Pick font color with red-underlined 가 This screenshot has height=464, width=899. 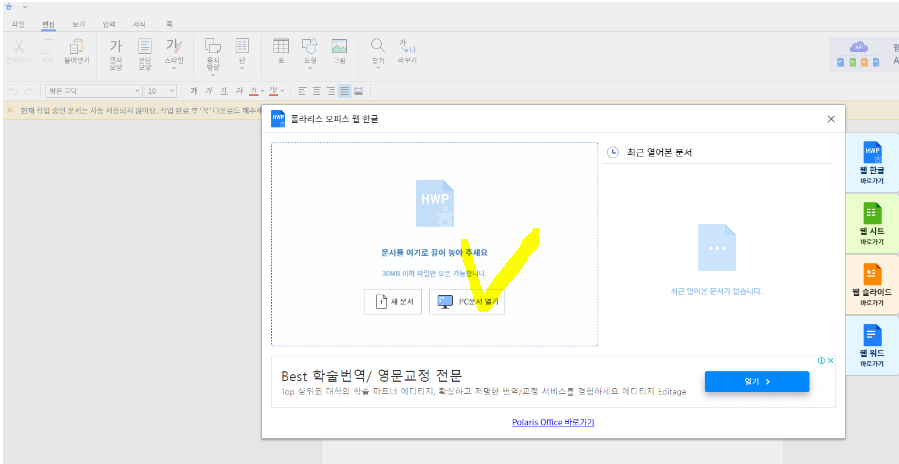tap(253, 91)
